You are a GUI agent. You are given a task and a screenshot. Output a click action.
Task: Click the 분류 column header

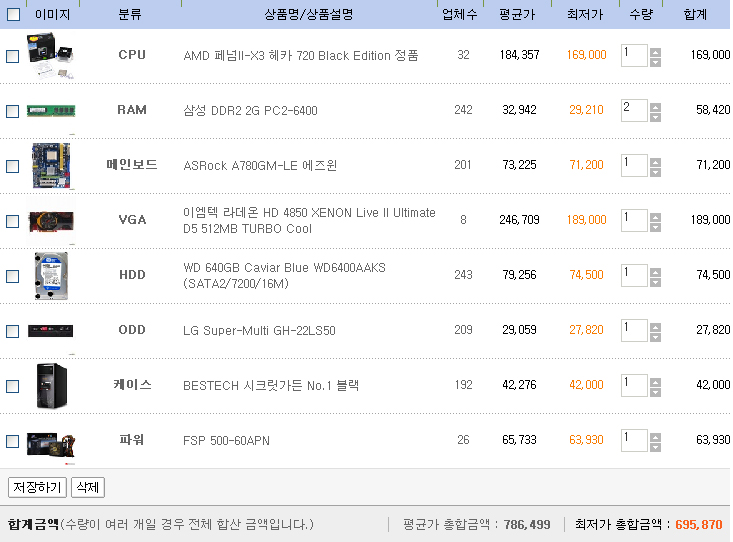[x=130, y=14]
